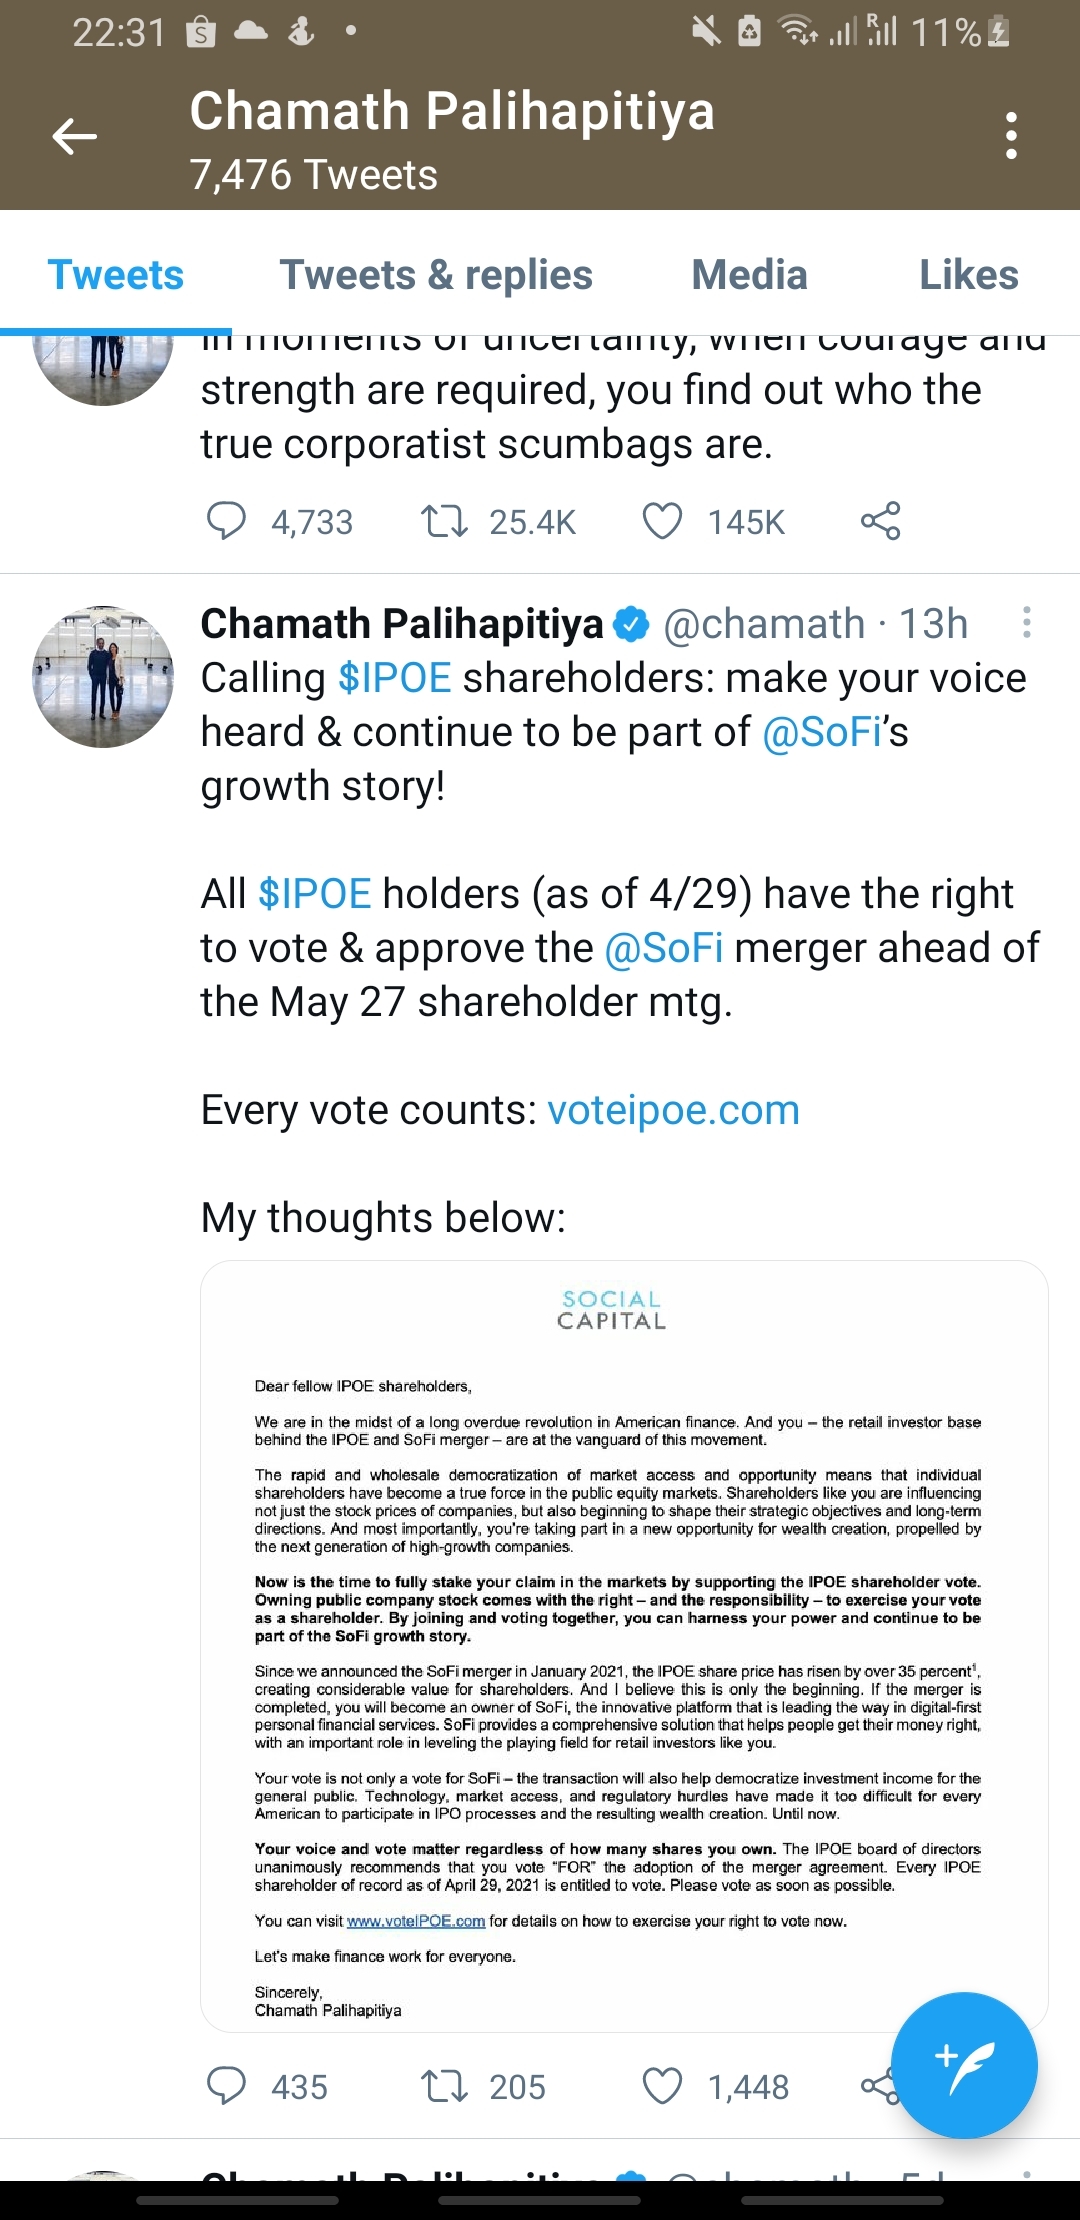The width and height of the screenshot is (1080, 2220).
Task: Like the corporatist scumbags tweet
Action: point(662,521)
